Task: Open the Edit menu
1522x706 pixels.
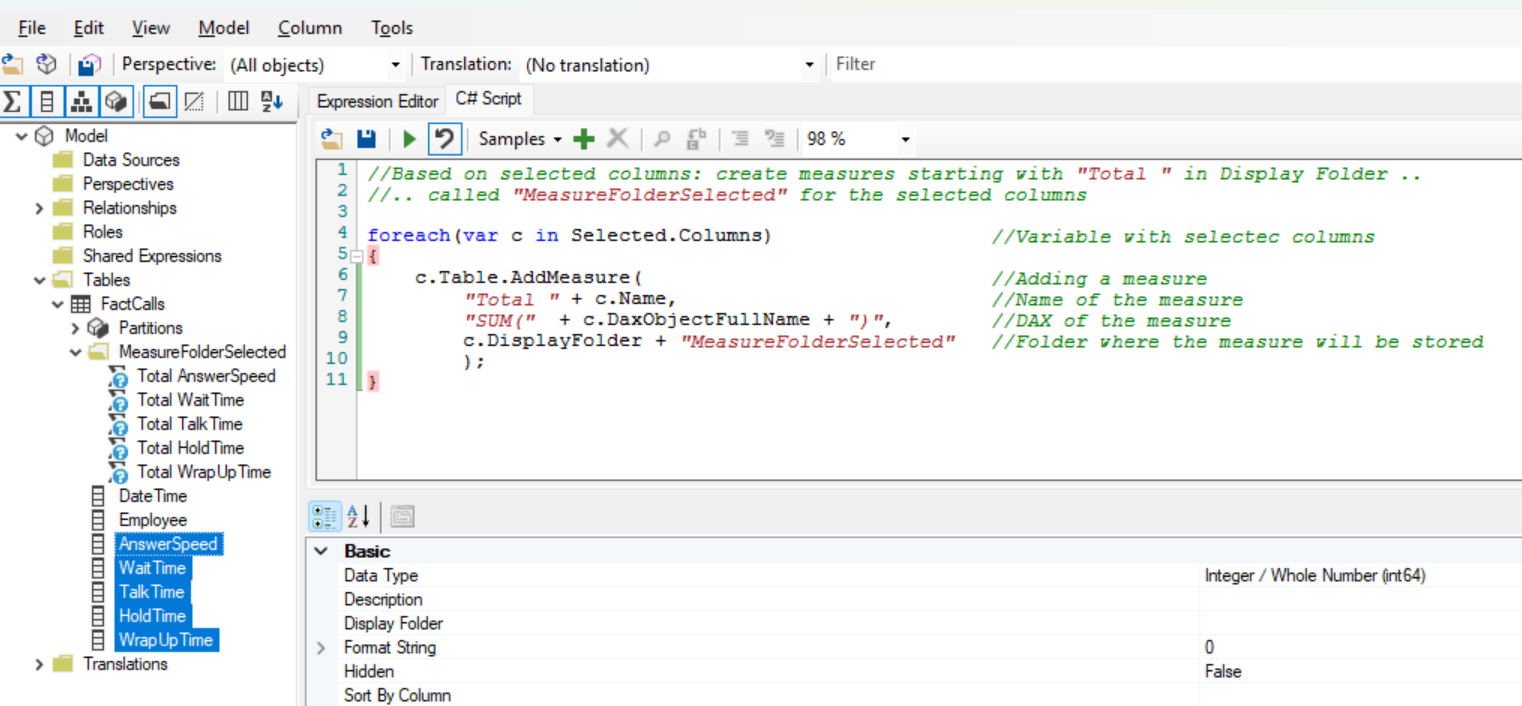Action: coord(89,28)
